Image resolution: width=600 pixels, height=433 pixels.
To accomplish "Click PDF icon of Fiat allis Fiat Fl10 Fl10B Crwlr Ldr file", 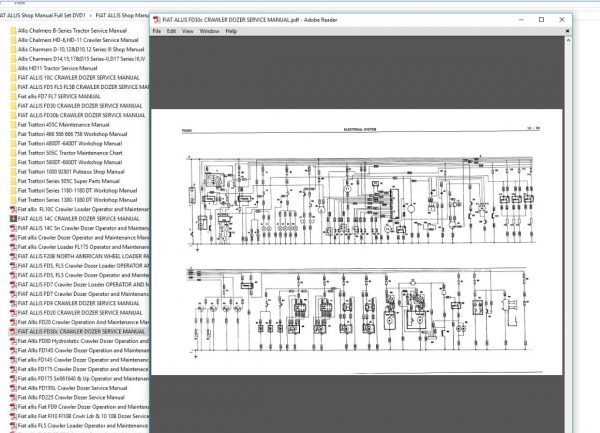I will [13, 416].
